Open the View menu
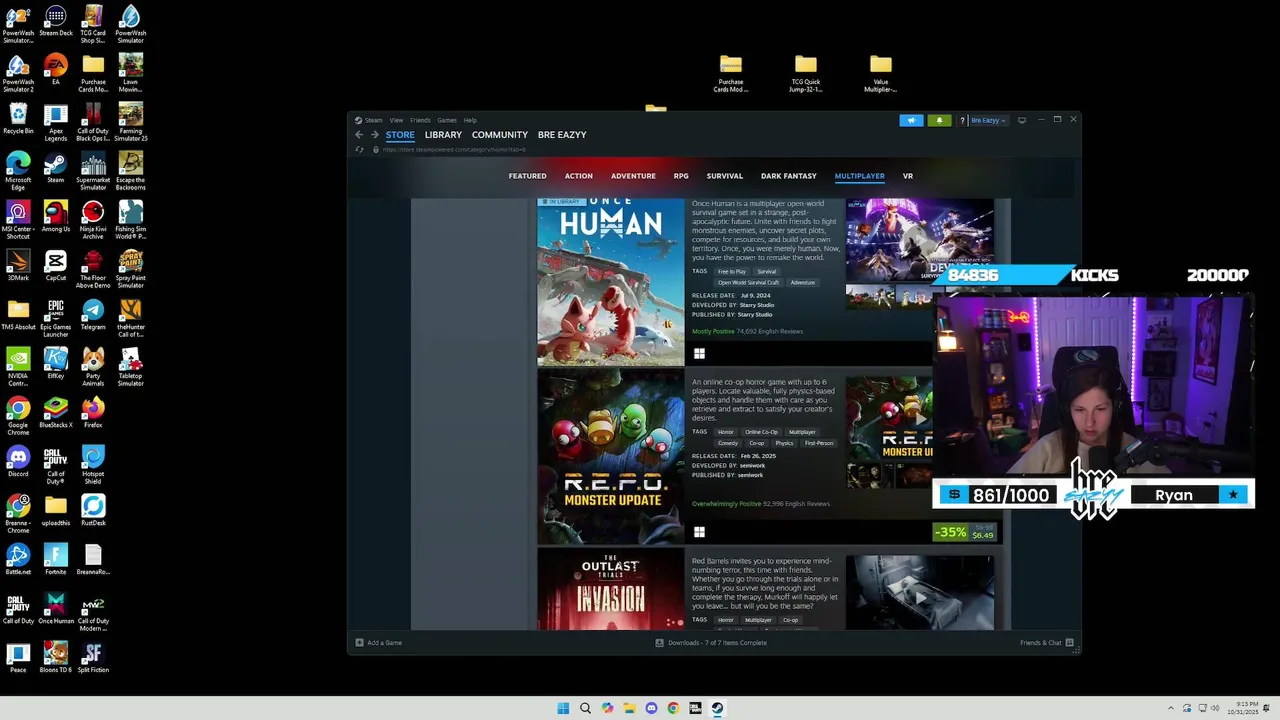The image size is (1280, 720). (x=397, y=120)
